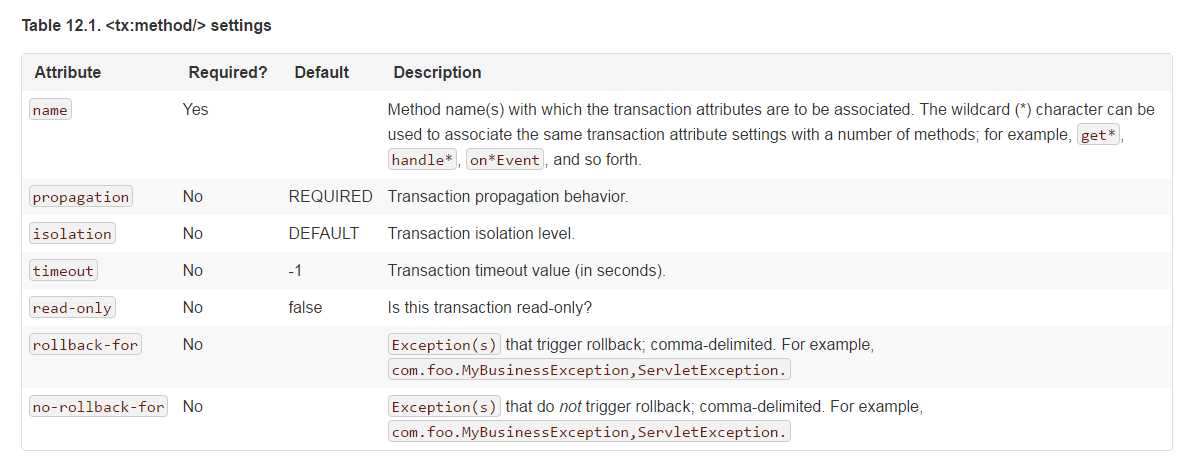The image size is (1196, 474).
Task: Click the Attribute column header
Action: click(68, 73)
